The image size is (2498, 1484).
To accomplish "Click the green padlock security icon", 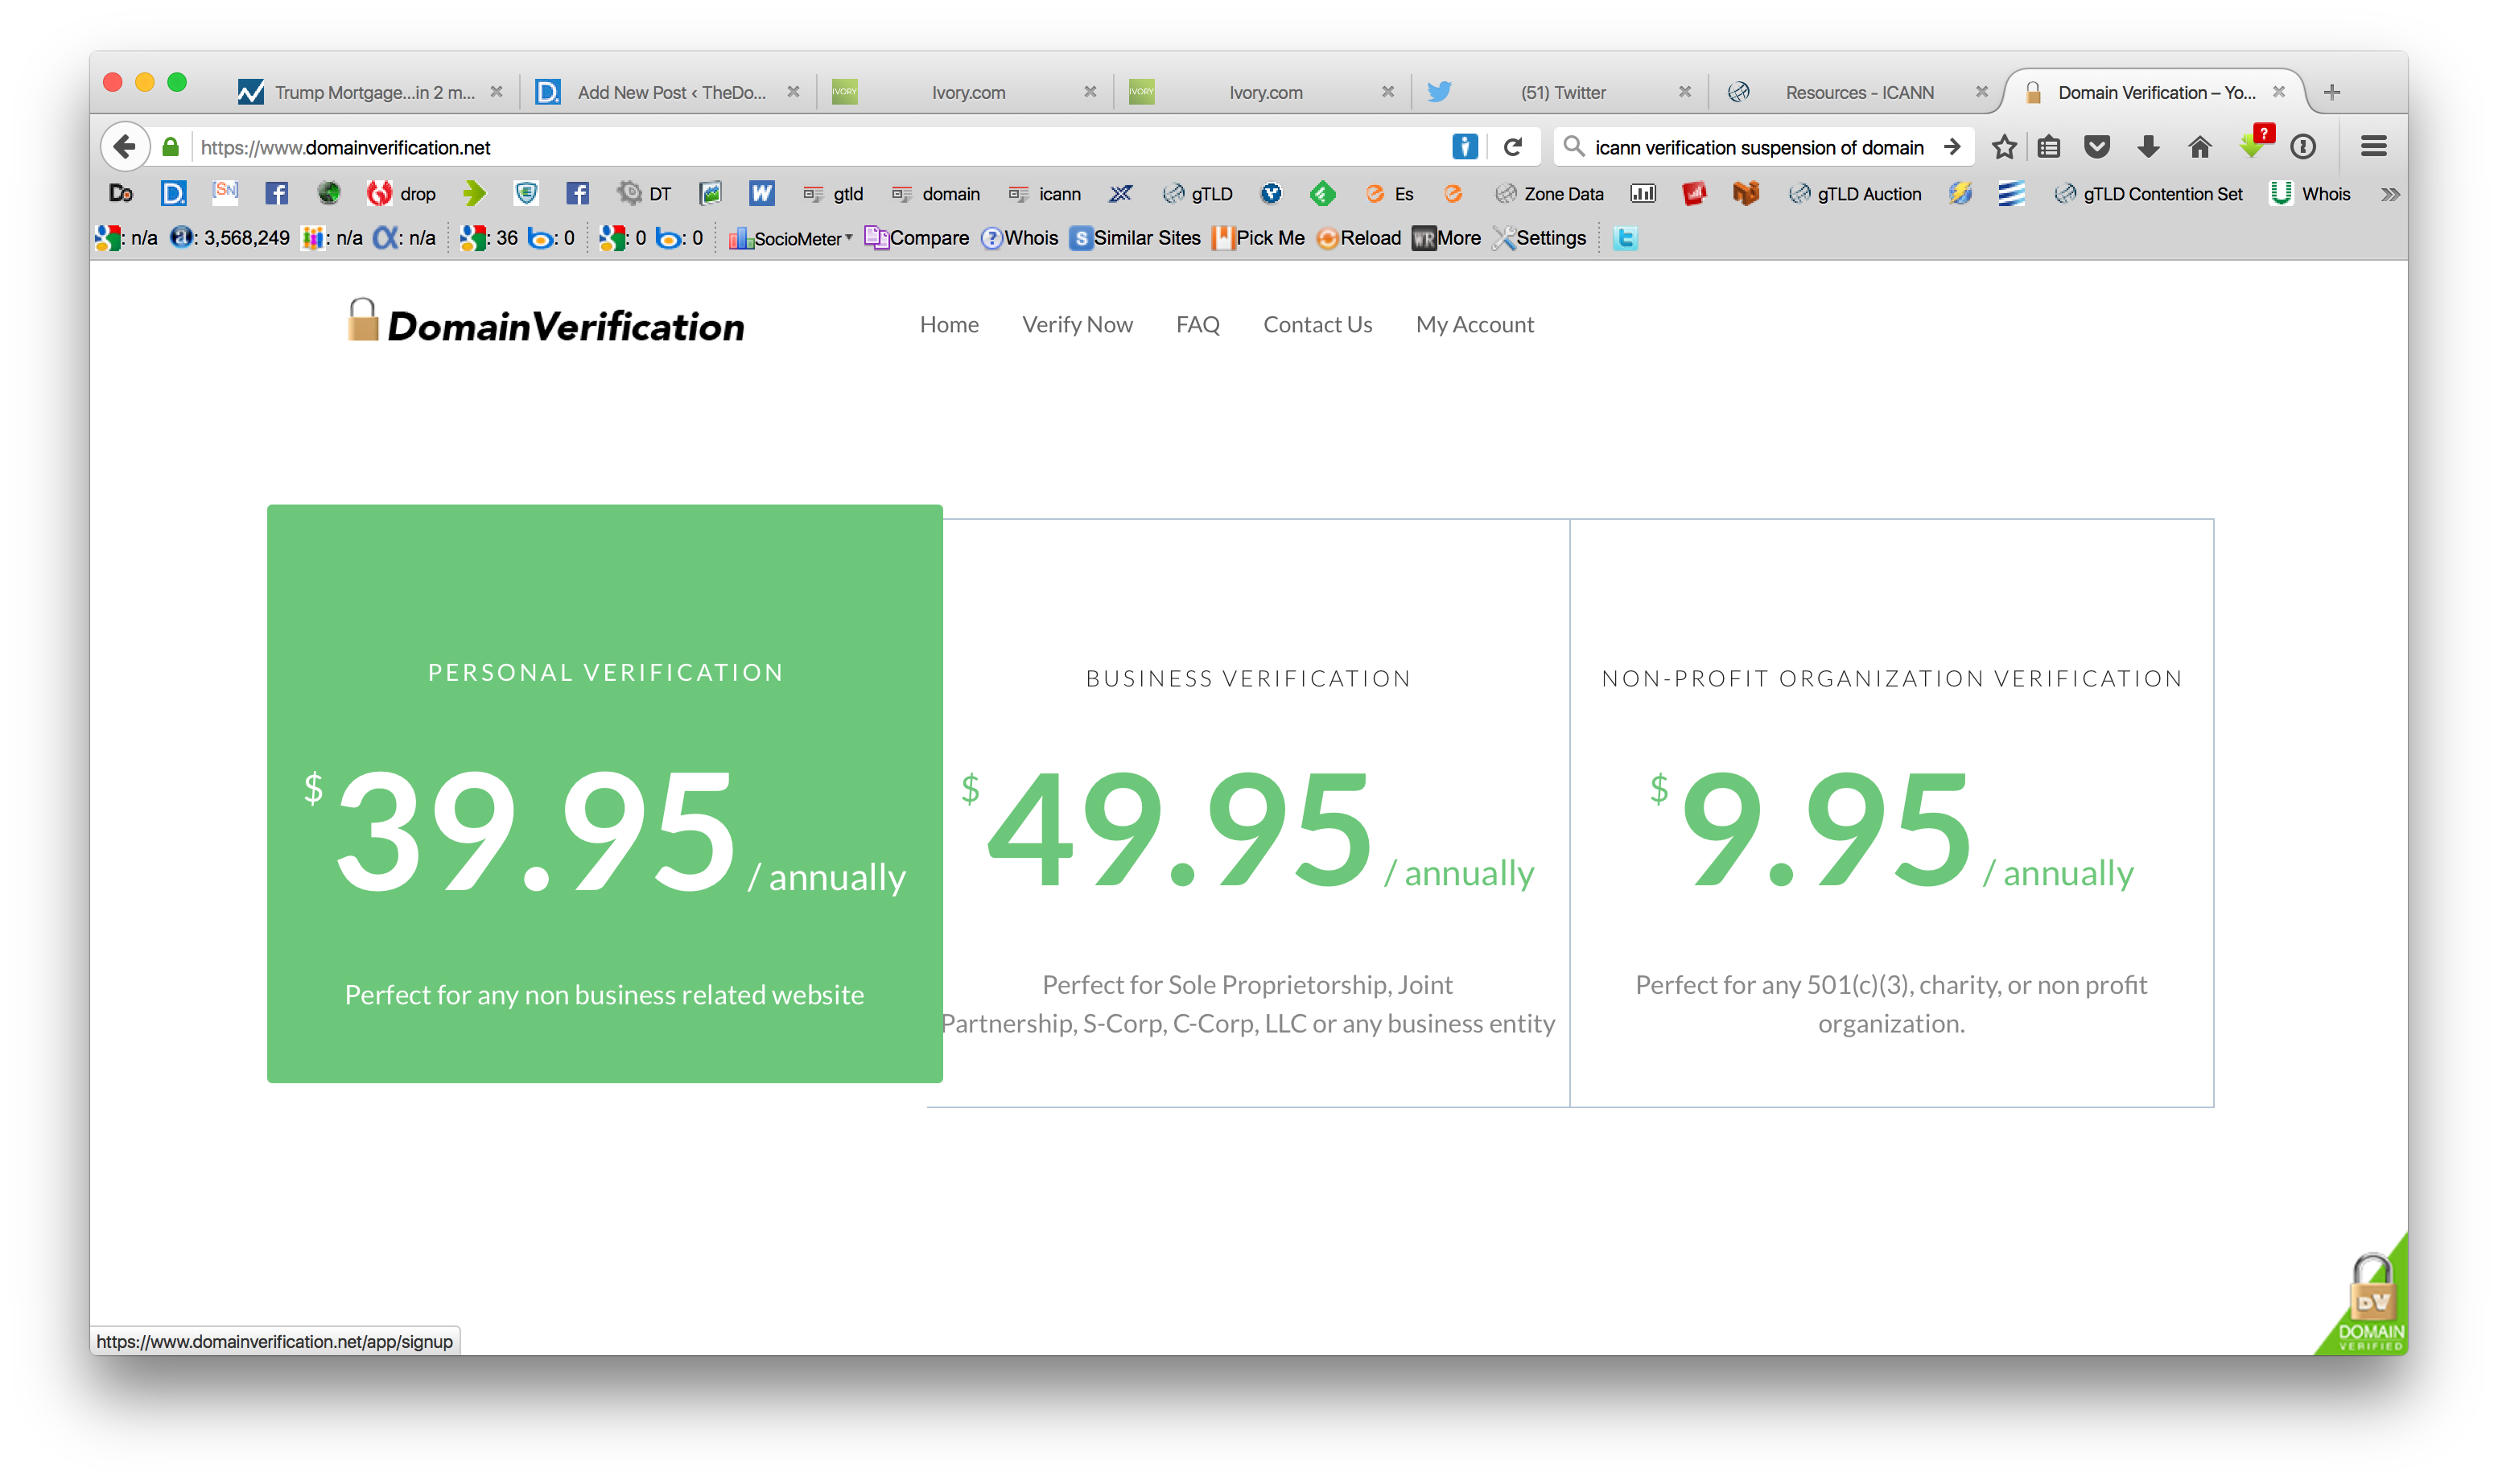I will (x=171, y=147).
